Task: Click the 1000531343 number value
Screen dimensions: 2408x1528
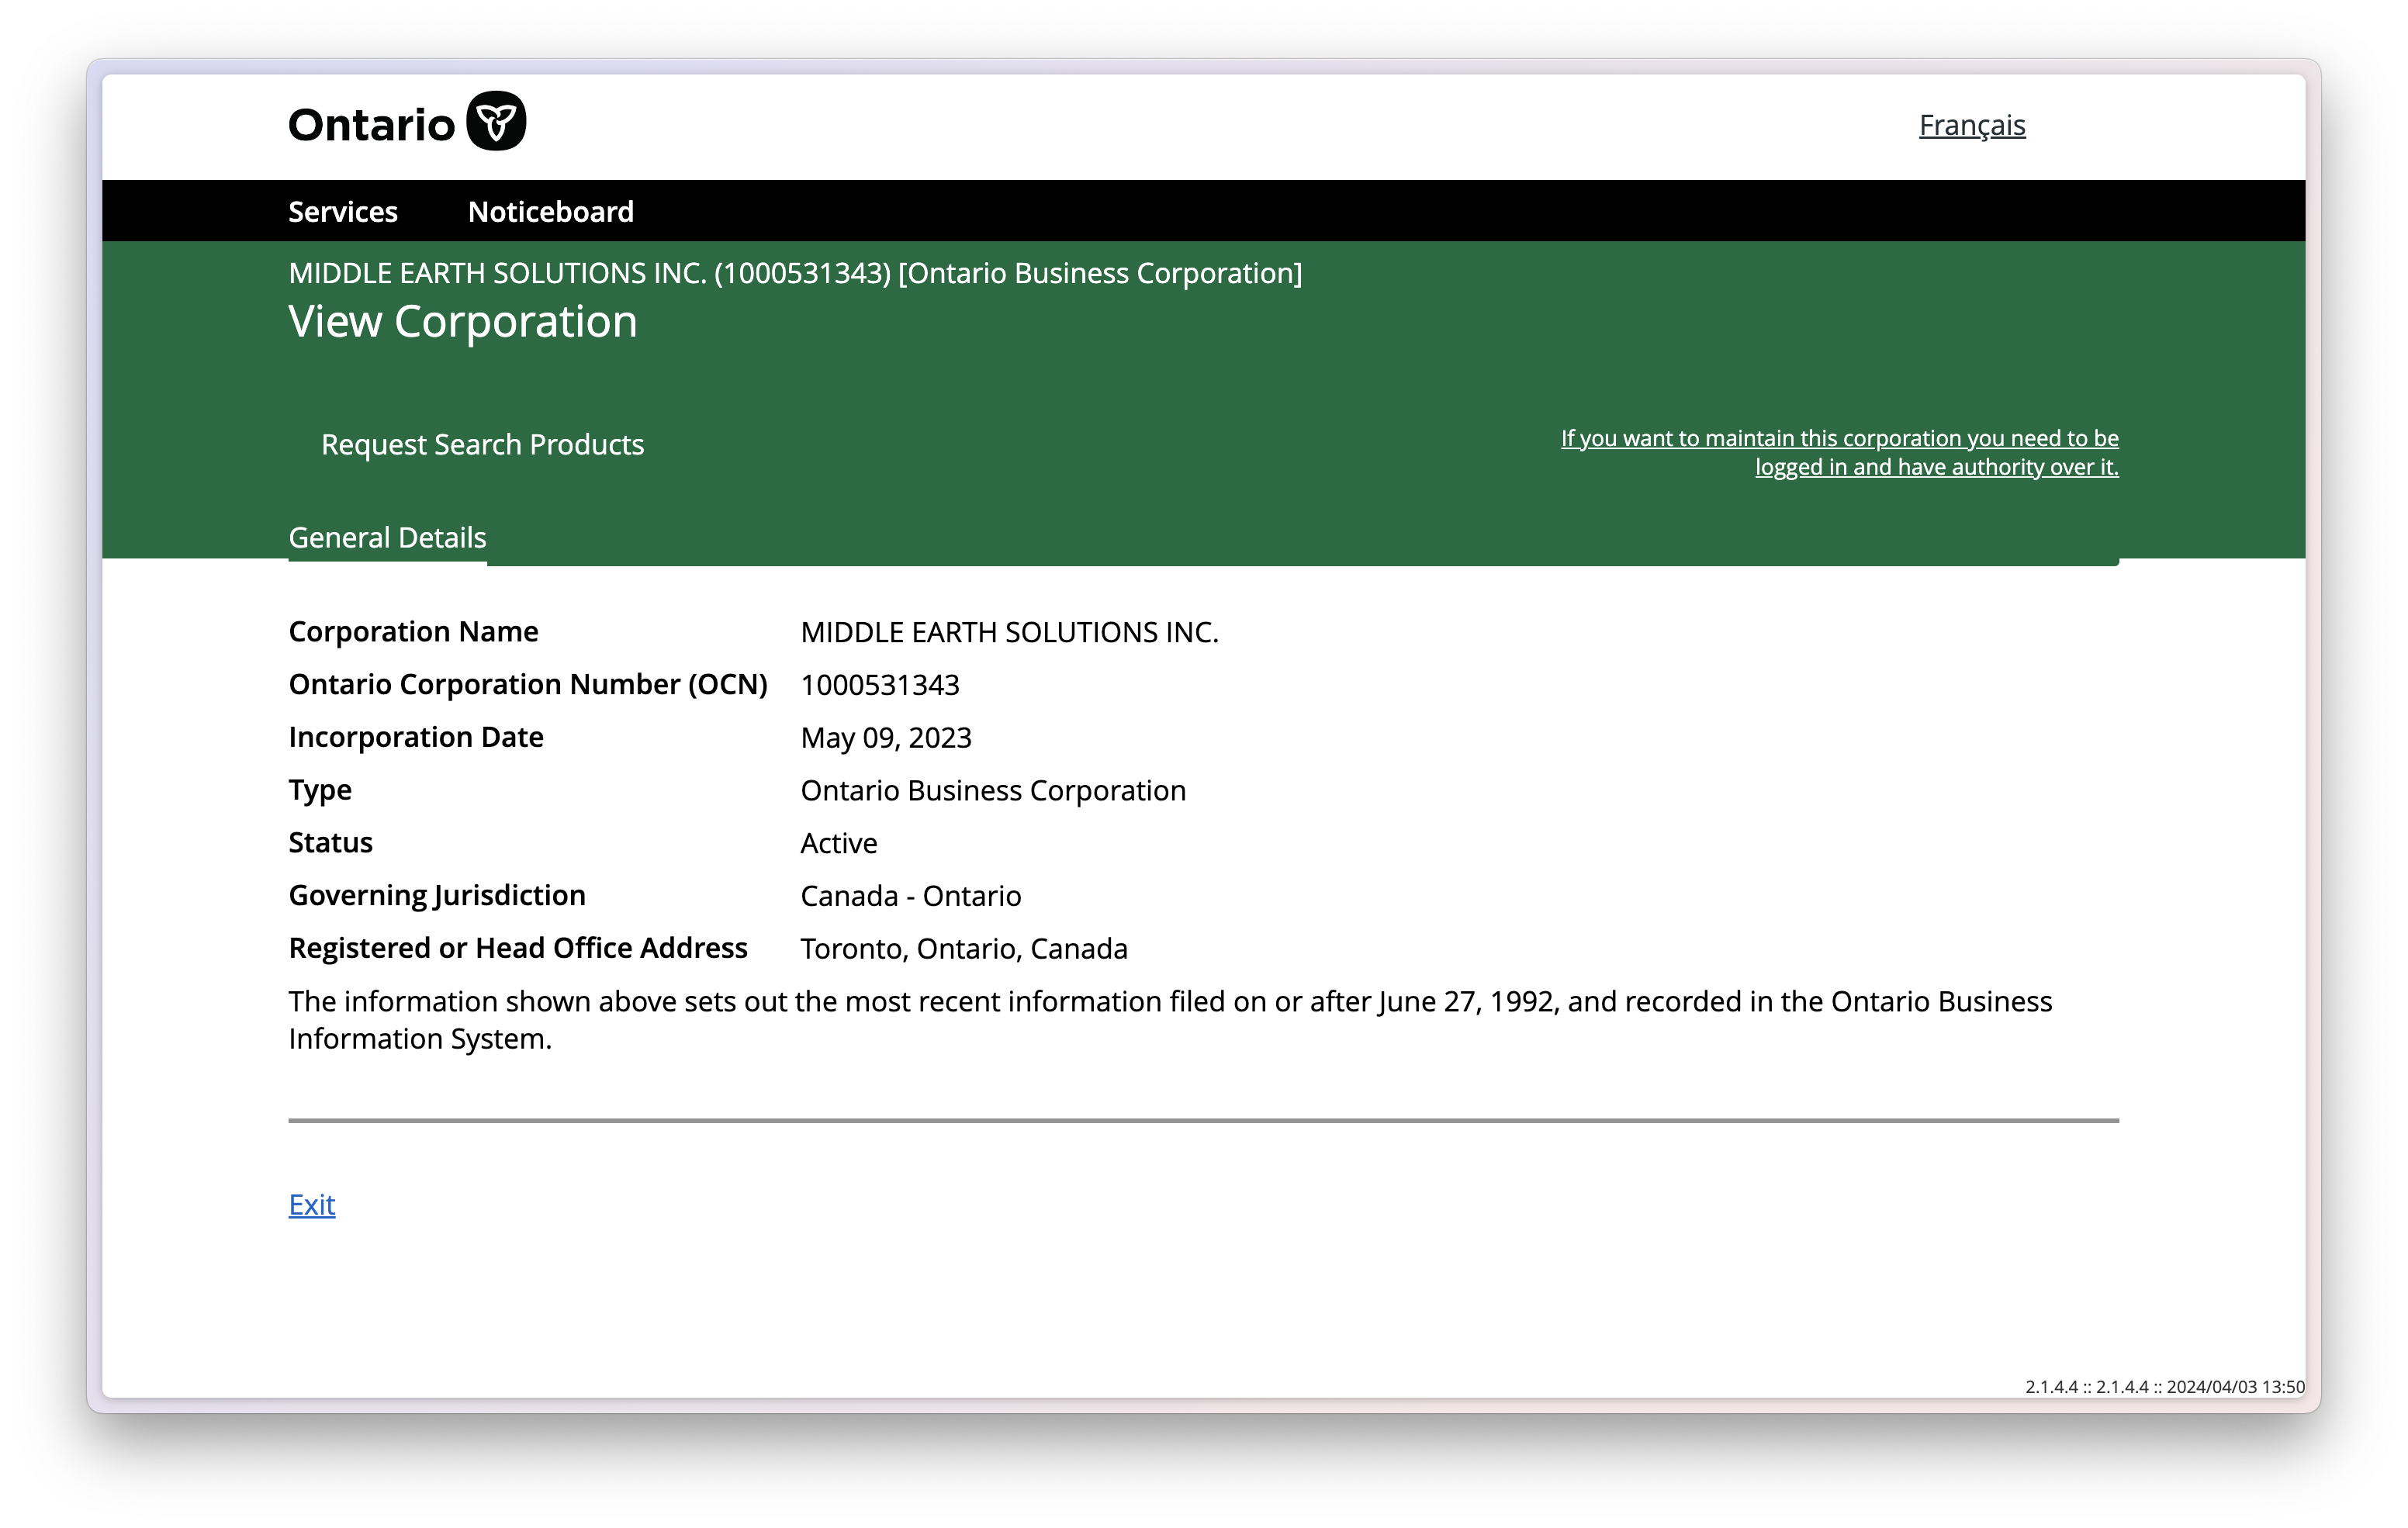Action: 879,685
